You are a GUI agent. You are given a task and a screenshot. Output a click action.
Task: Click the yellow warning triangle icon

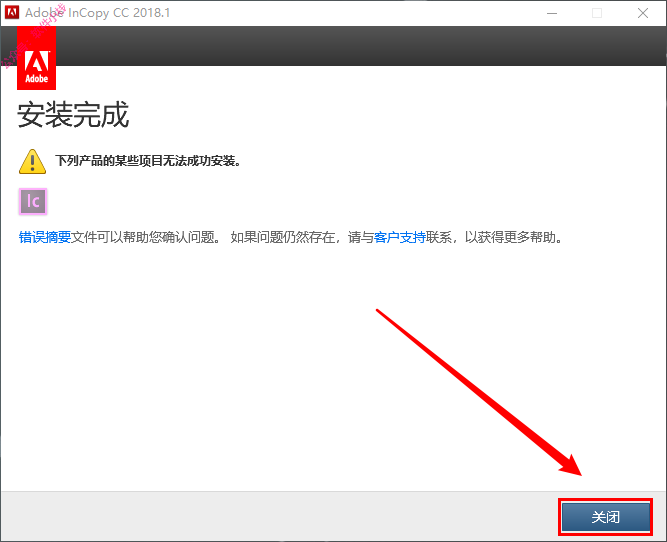point(32,162)
